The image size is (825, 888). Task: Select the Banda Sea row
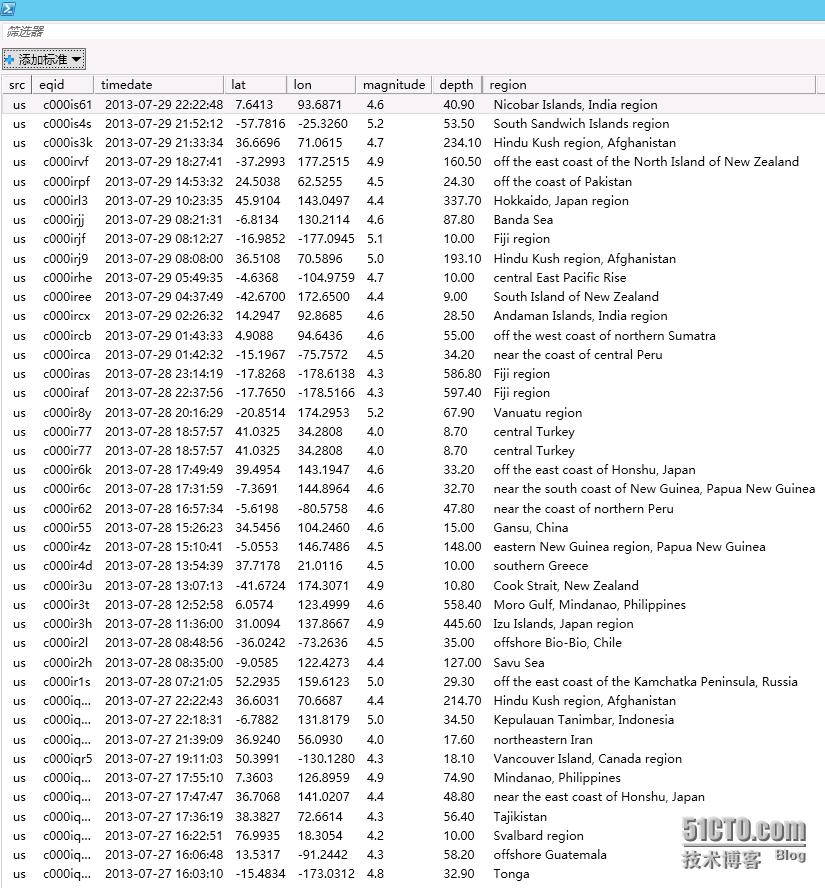[412, 220]
